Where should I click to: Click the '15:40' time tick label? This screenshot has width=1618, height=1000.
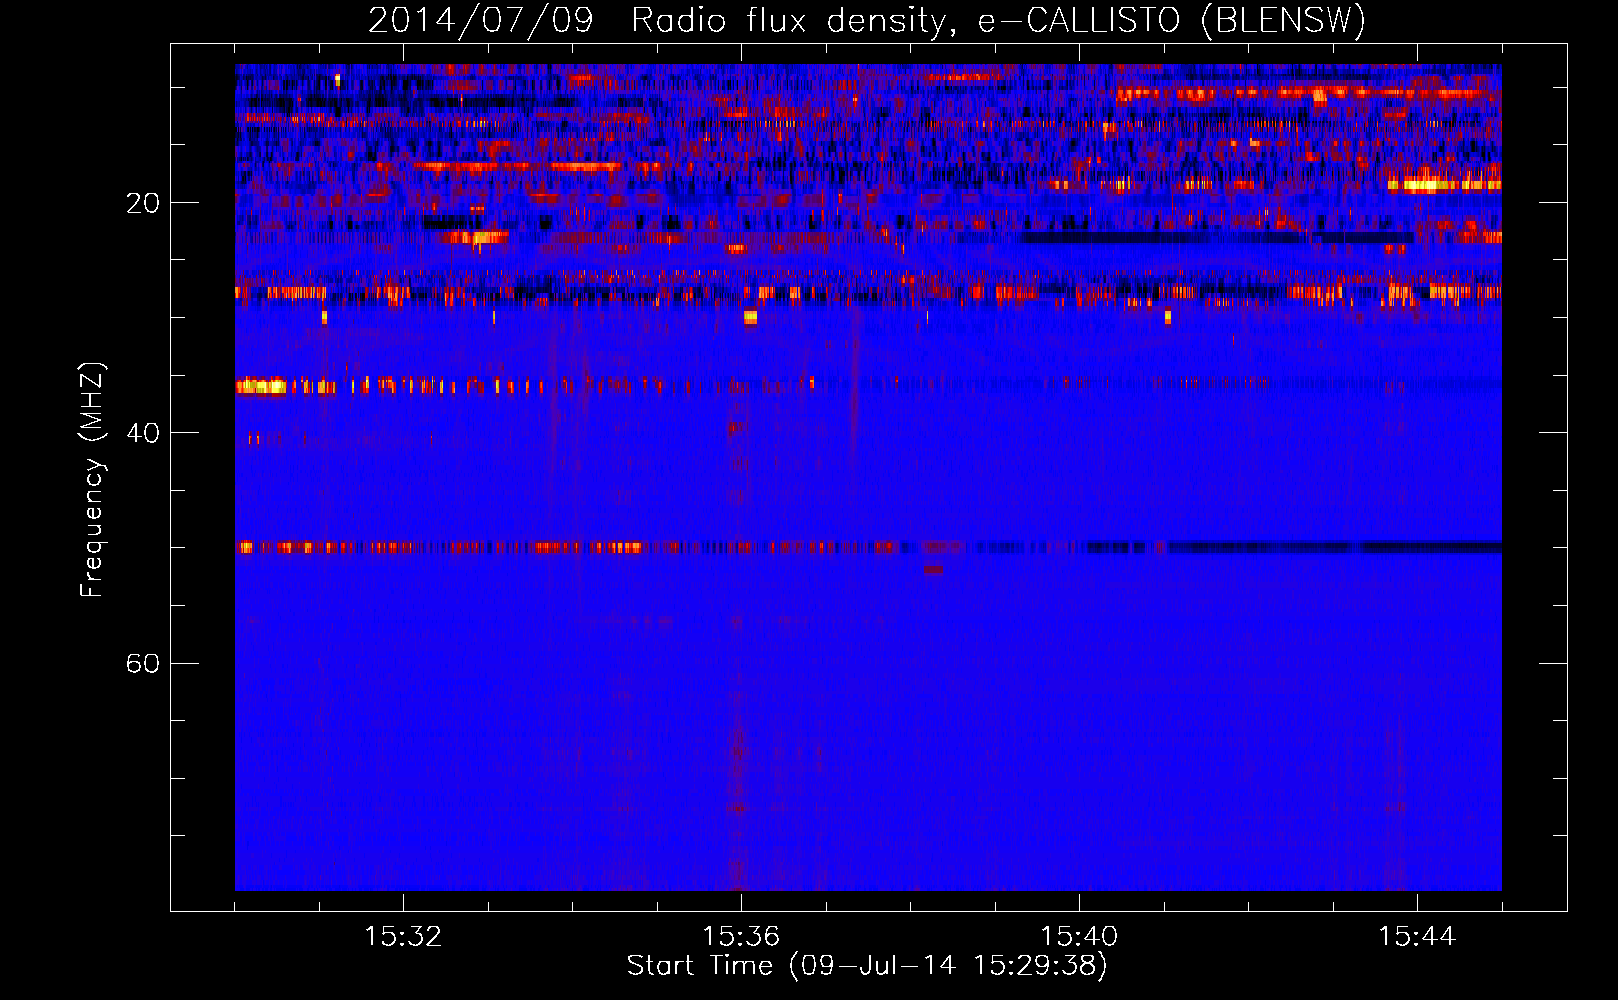pyautogui.click(x=1079, y=937)
